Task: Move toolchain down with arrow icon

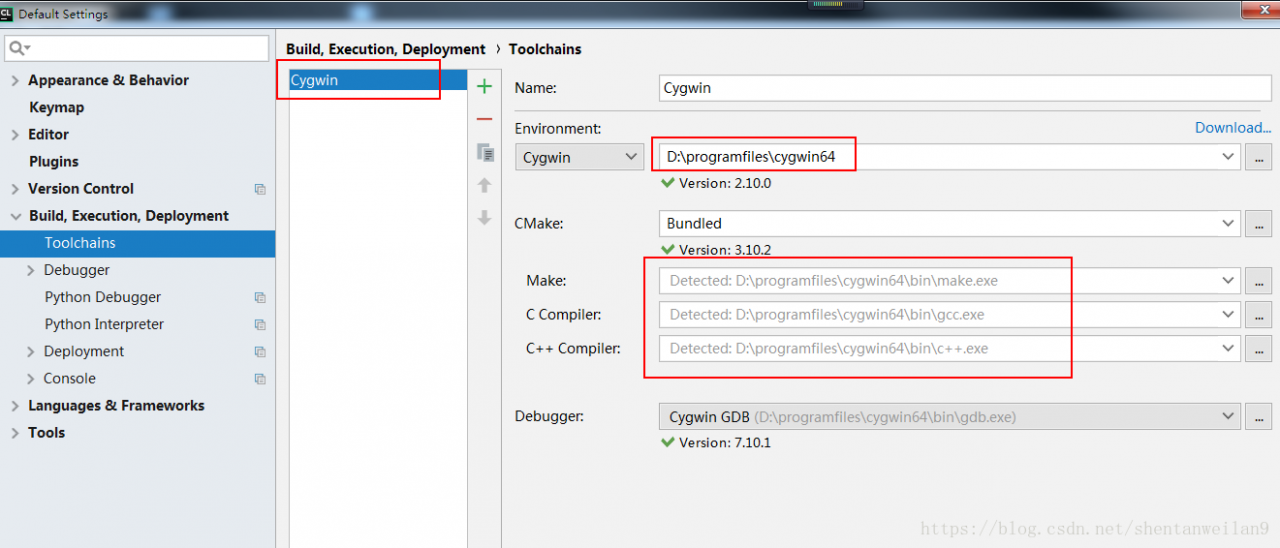Action: (485, 218)
